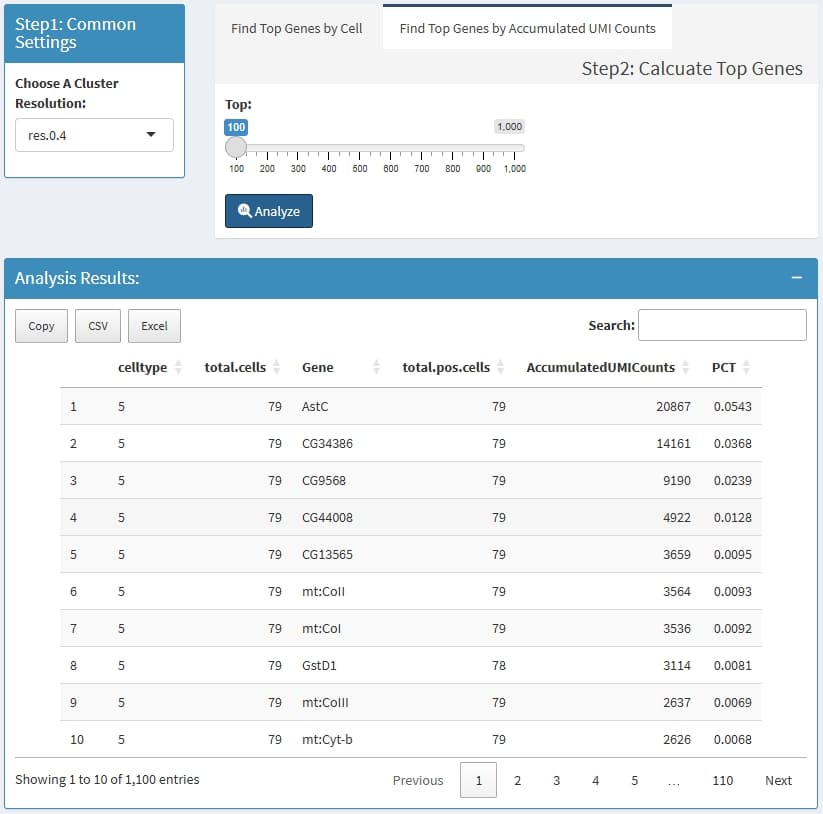This screenshot has width=823, height=814.
Task: Sort by PCT column arrows
Action: tap(747, 367)
